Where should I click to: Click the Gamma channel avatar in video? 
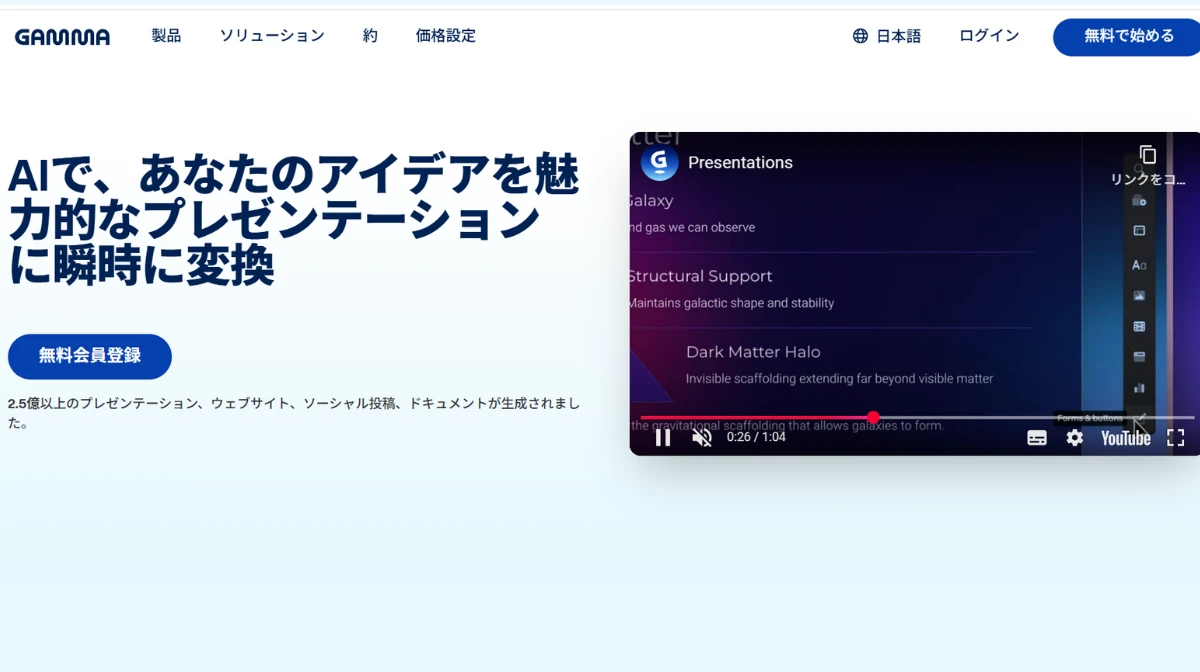[660, 162]
